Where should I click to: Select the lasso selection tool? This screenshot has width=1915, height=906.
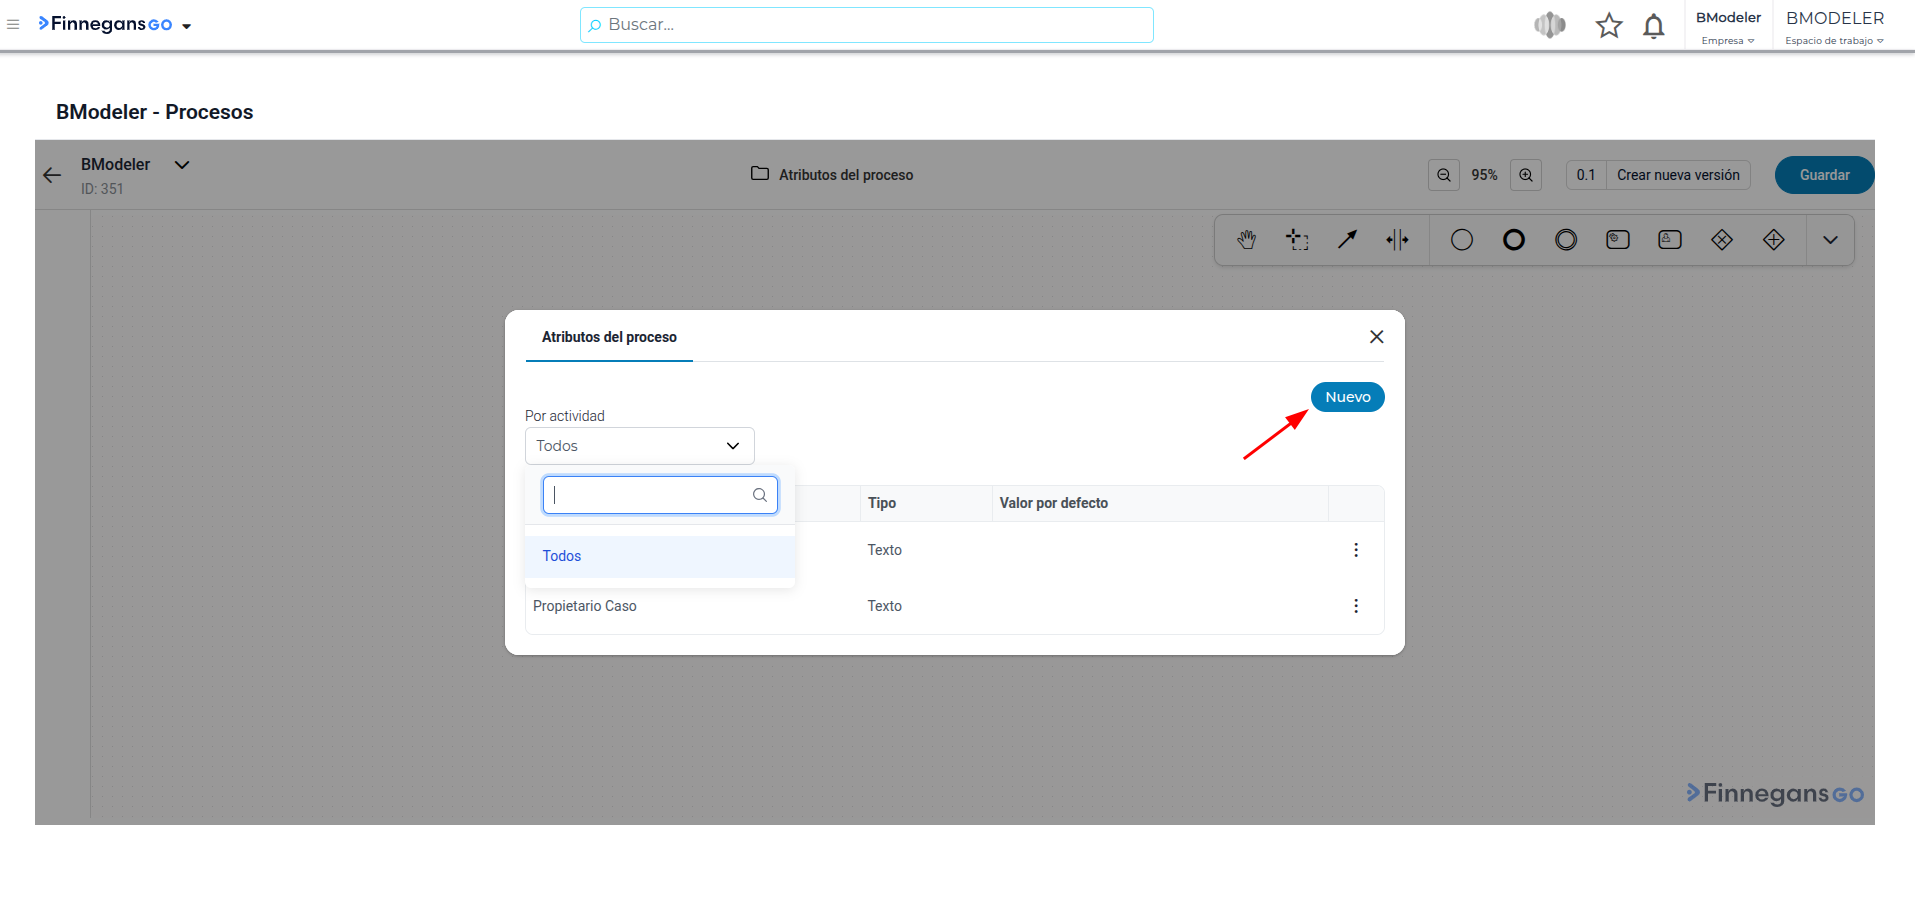(x=1297, y=240)
